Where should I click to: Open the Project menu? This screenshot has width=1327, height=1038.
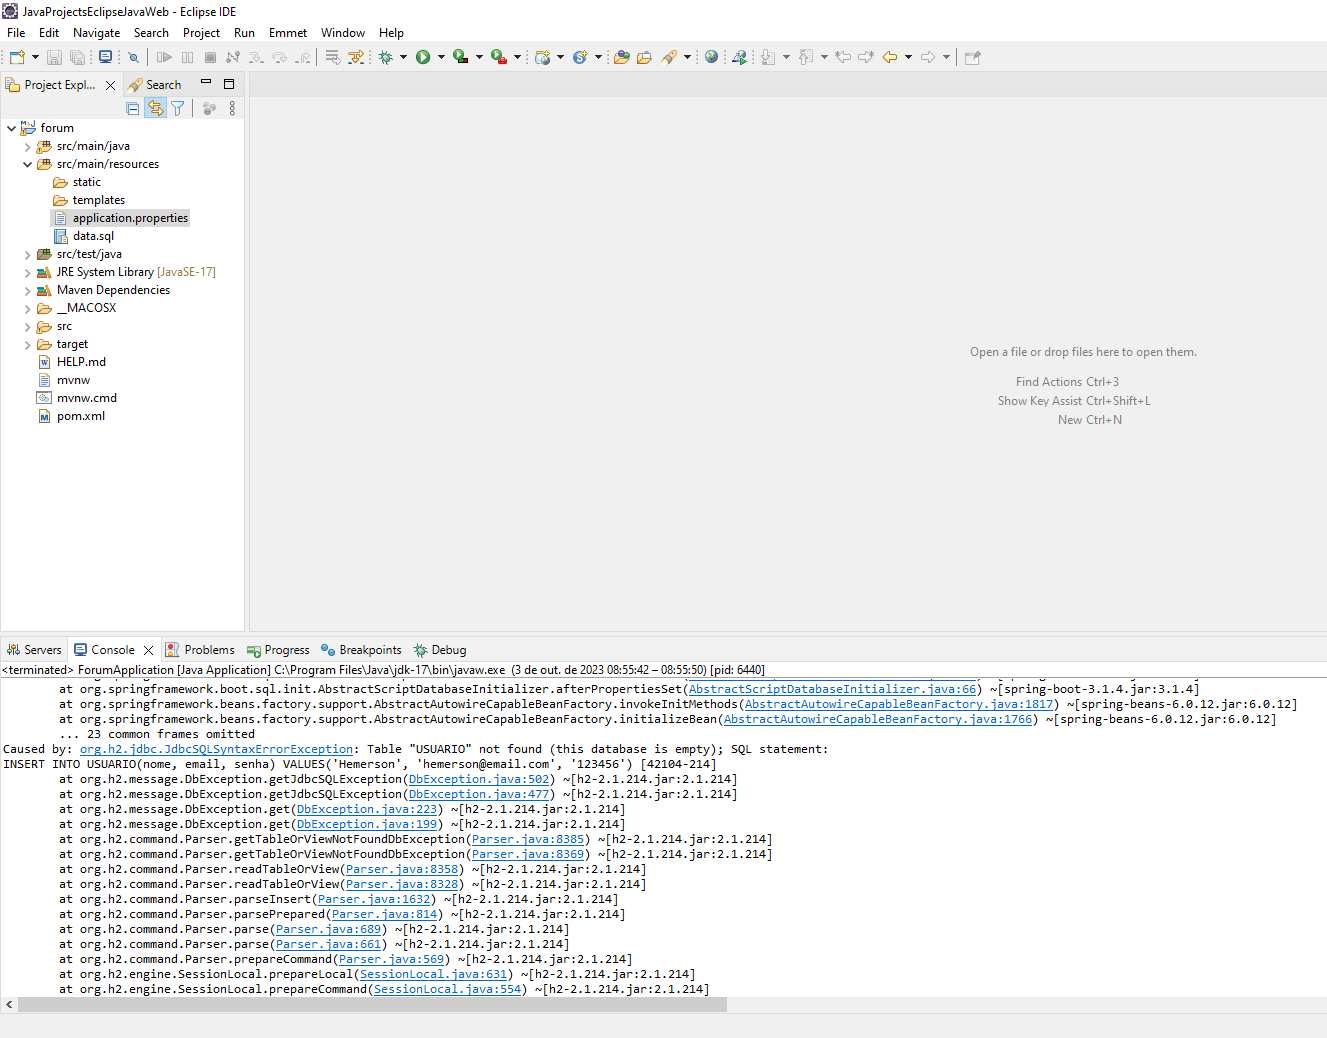[201, 33]
